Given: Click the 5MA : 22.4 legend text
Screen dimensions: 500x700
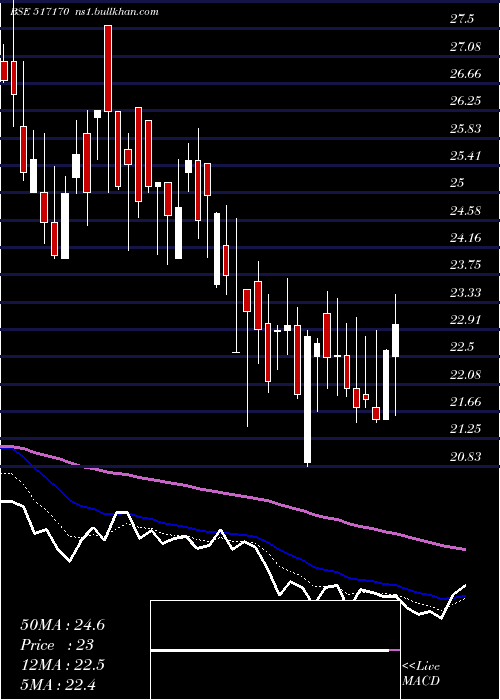Looking at the screenshot, I should click(x=58, y=684).
